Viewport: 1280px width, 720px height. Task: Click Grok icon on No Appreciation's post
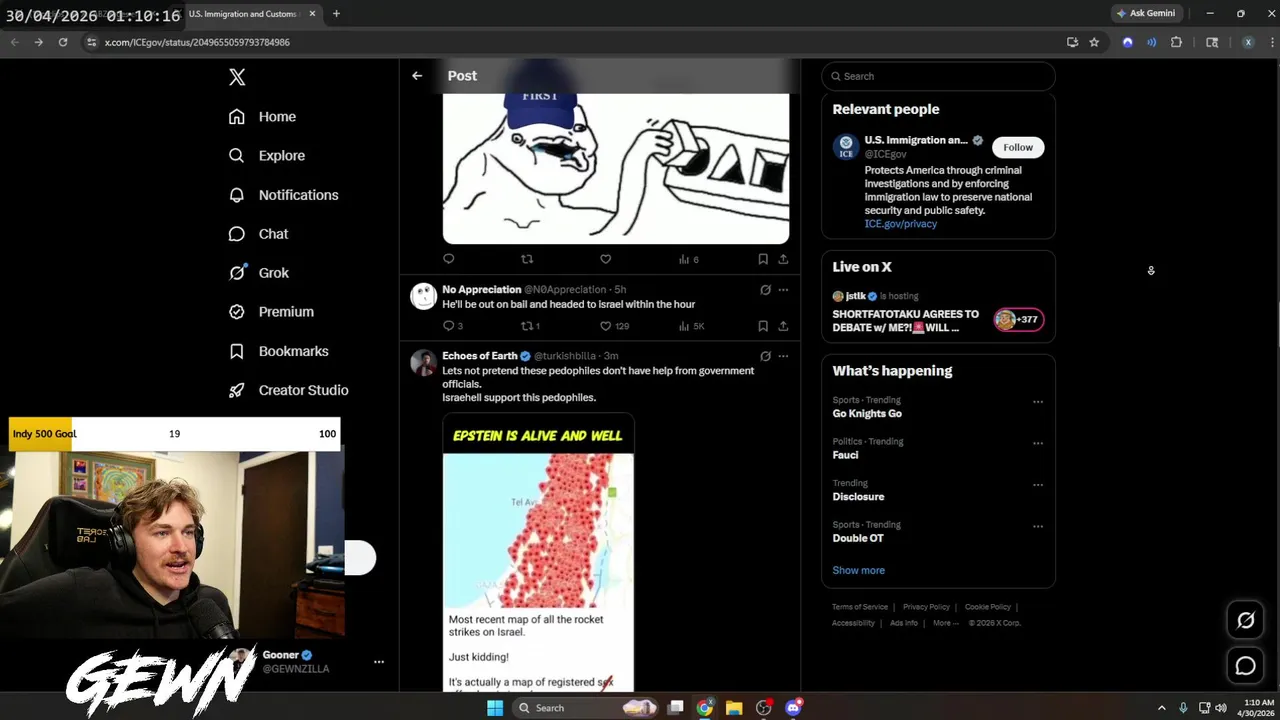[765, 290]
